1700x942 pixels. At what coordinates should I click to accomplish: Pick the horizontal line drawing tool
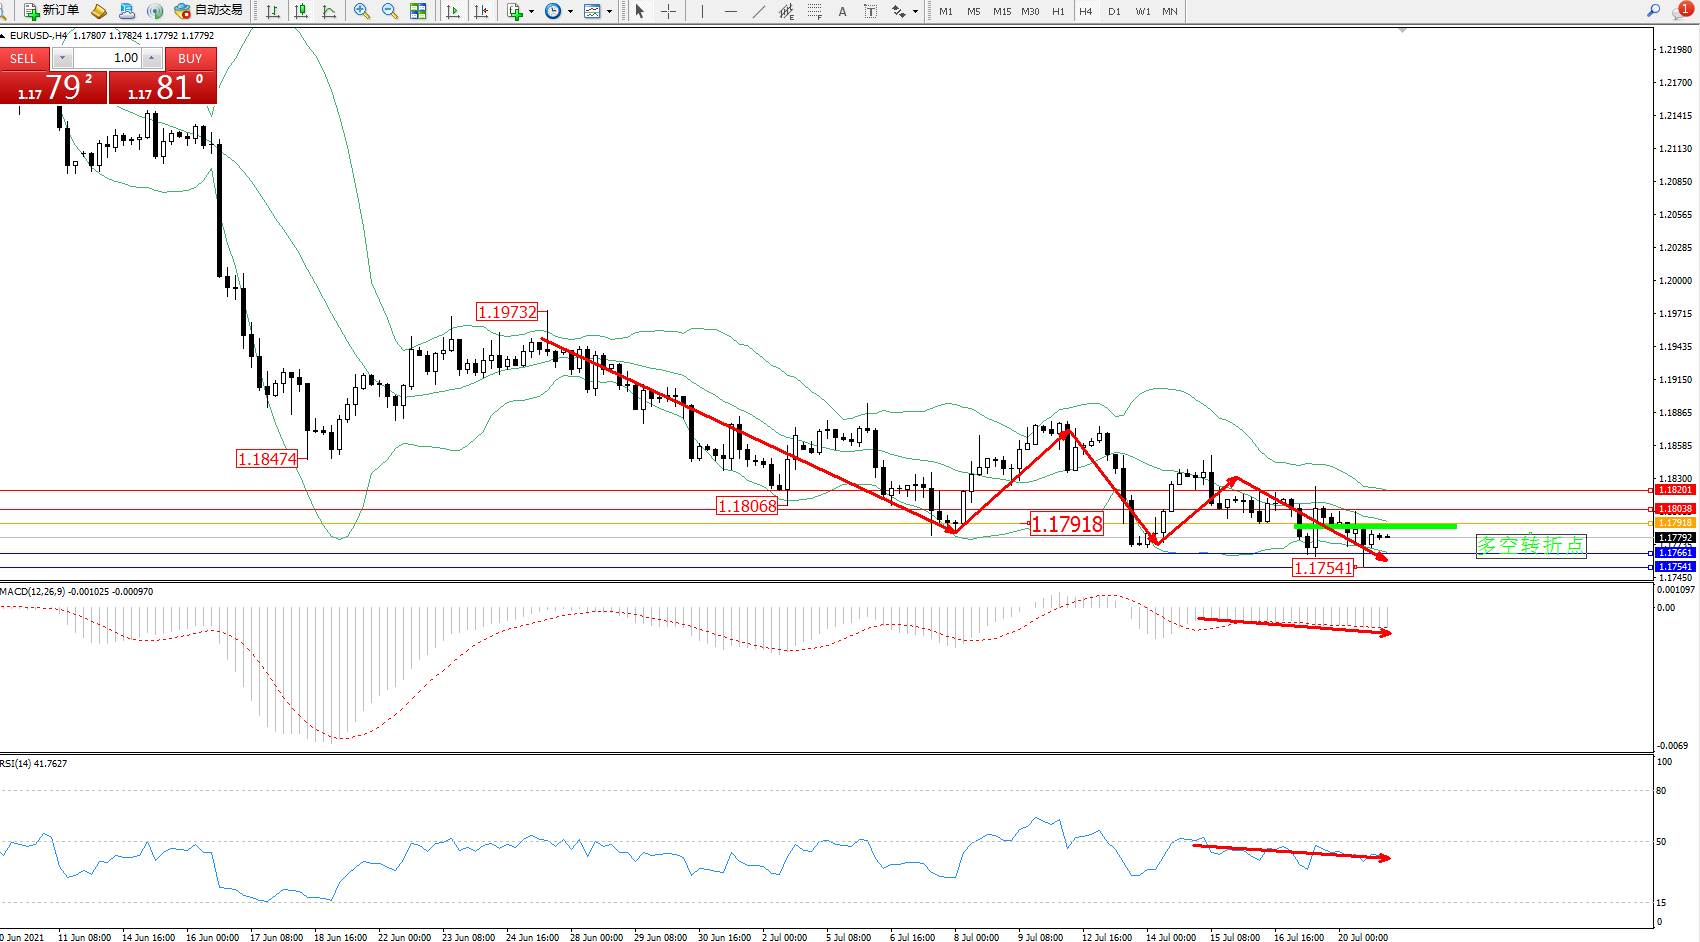[x=731, y=11]
